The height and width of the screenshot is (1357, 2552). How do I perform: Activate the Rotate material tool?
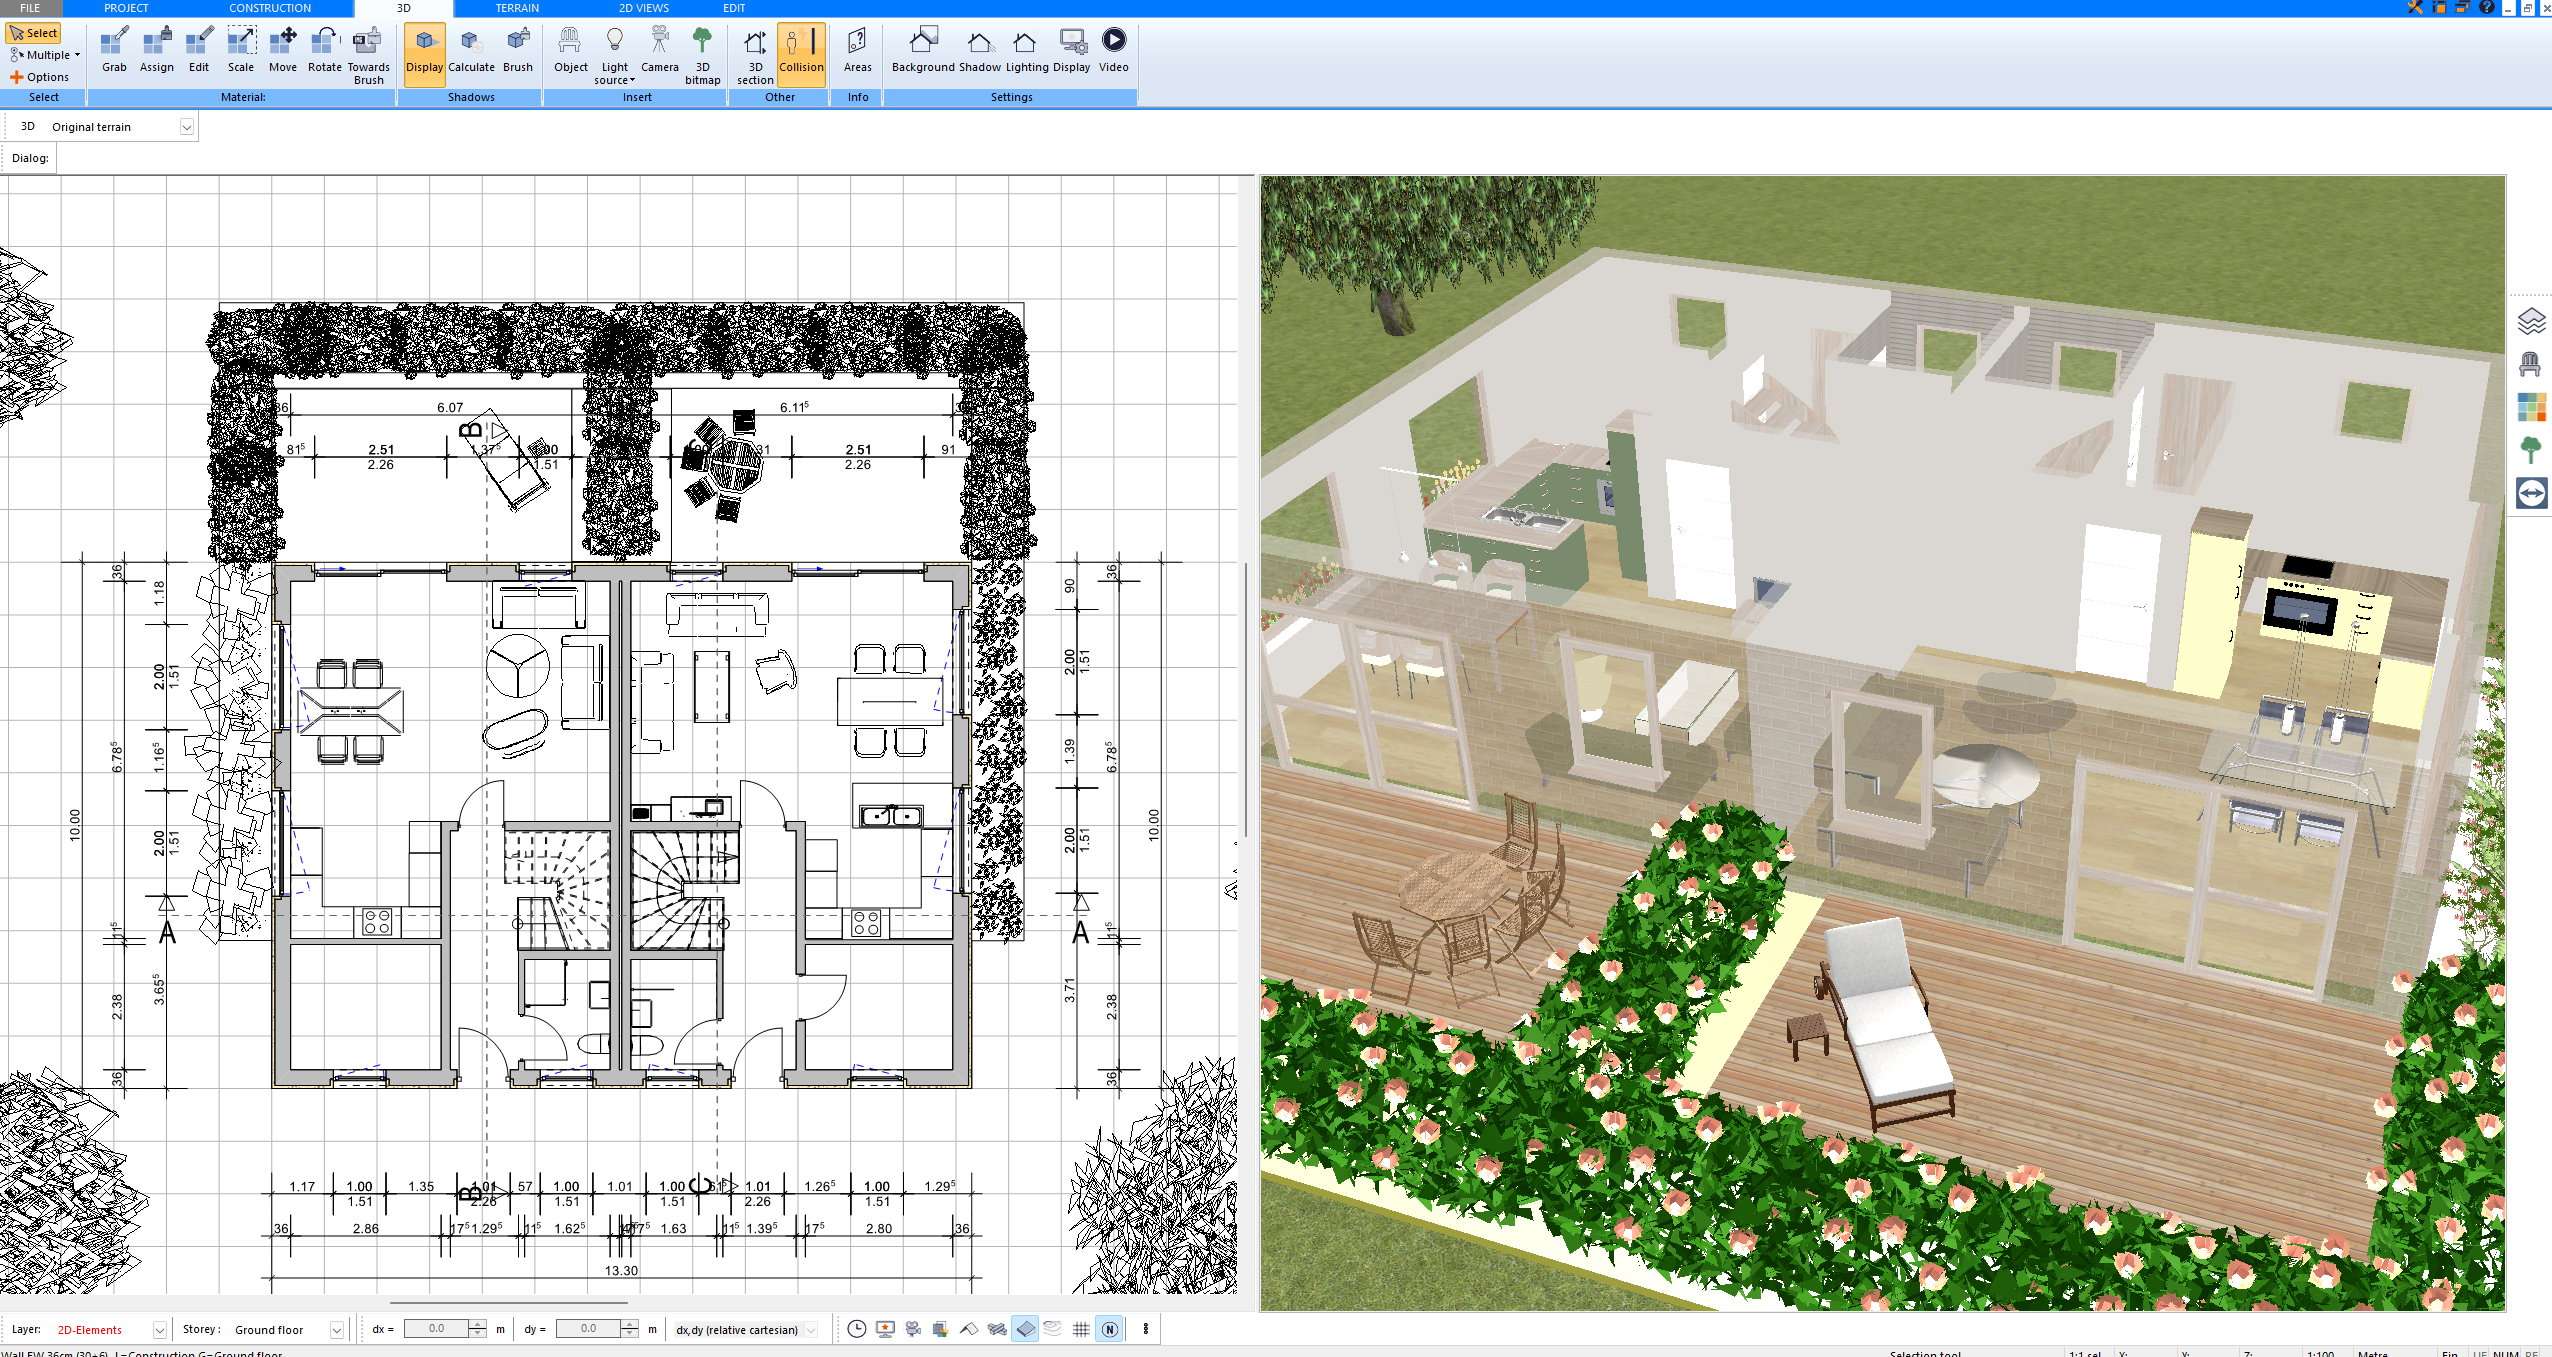(324, 50)
